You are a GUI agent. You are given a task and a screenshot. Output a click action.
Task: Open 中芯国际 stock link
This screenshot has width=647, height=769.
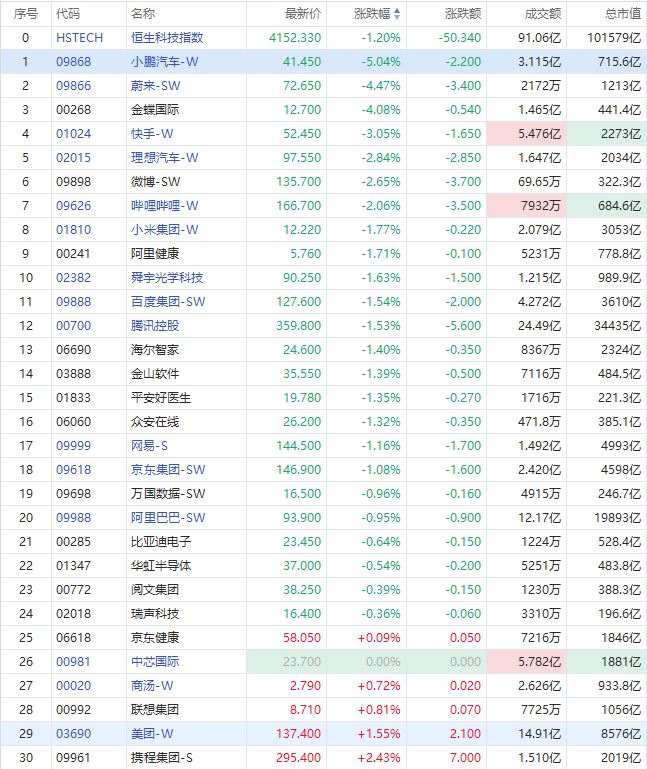(155, 663)
